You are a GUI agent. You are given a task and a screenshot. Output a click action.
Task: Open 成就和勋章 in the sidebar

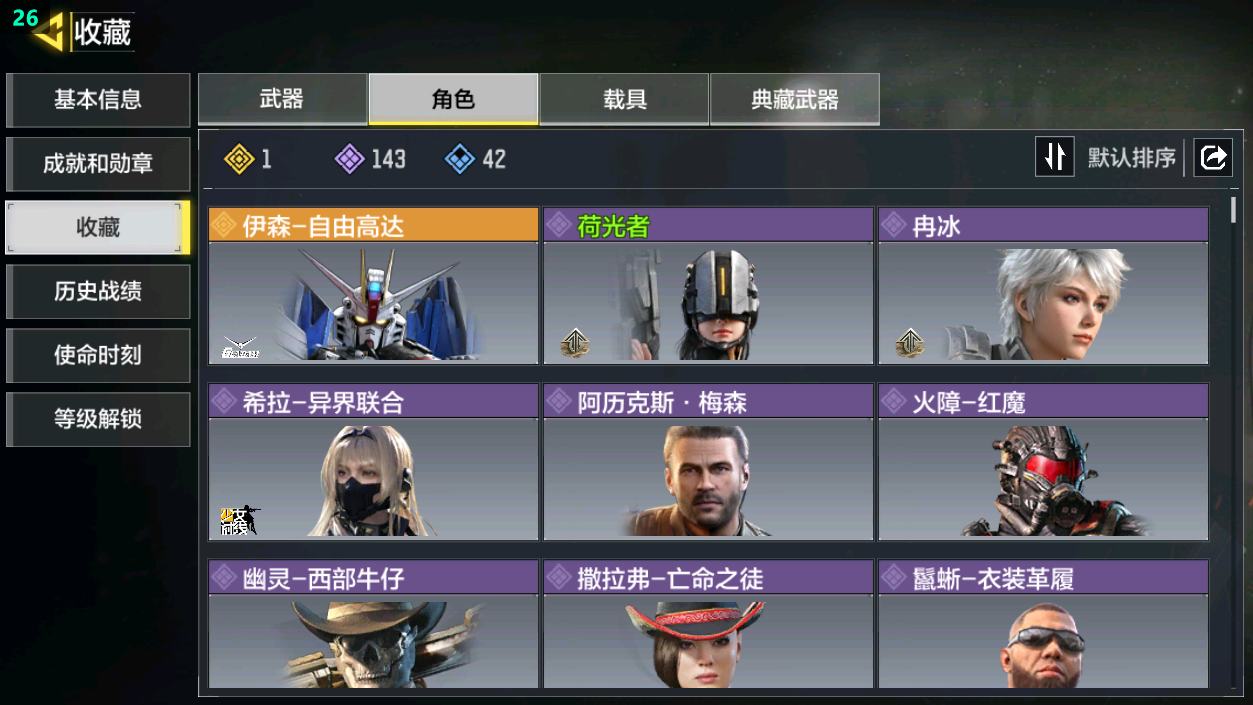[98, 164]
